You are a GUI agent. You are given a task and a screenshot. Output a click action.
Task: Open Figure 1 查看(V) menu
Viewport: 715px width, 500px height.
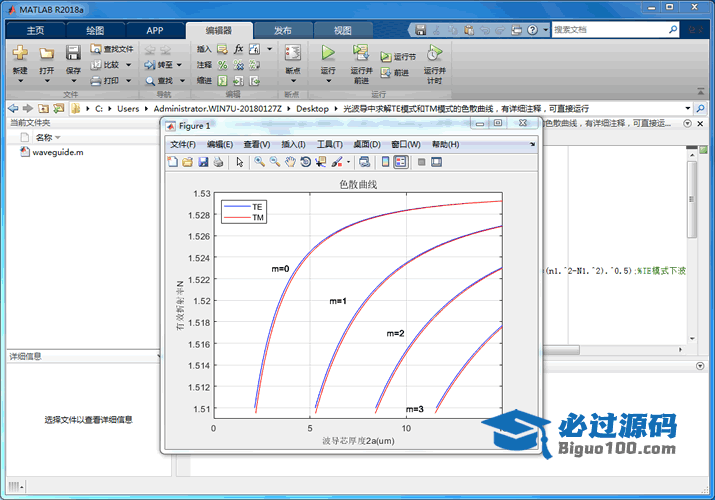pyautogui.click(x=257, y=144)
